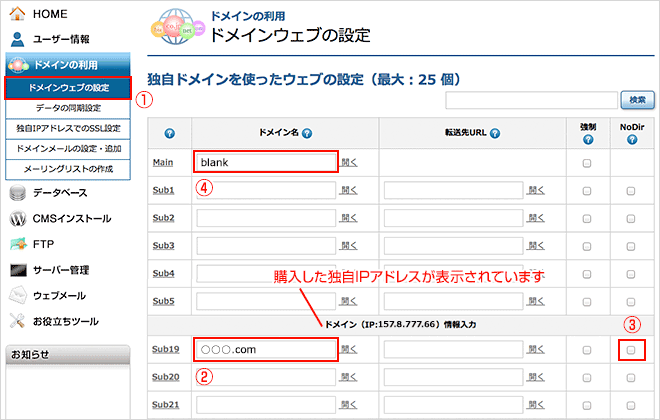
Task: Toggle the 強制 checkbox in Main row
Action: 587,163
